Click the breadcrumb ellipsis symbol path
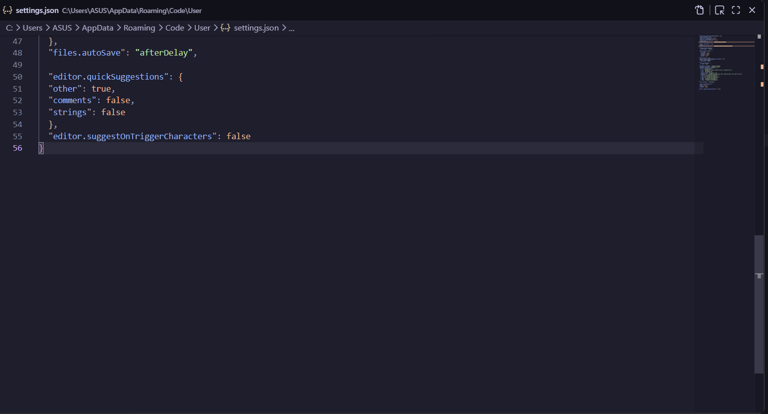The image size is (768, 414). pyautogui.click(x=291, y=28)
